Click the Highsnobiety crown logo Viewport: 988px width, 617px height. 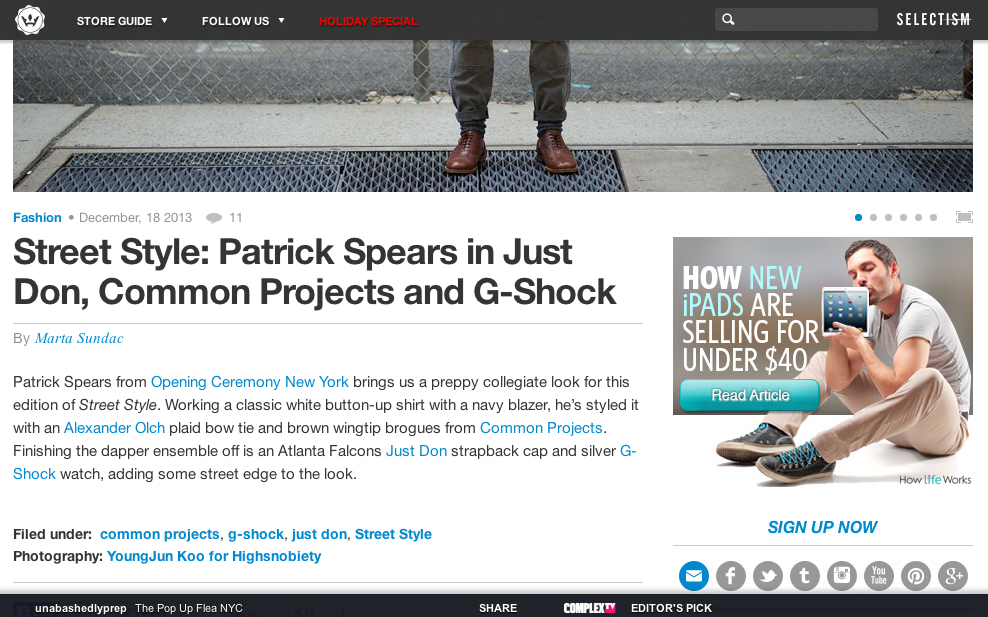point(30,20)
